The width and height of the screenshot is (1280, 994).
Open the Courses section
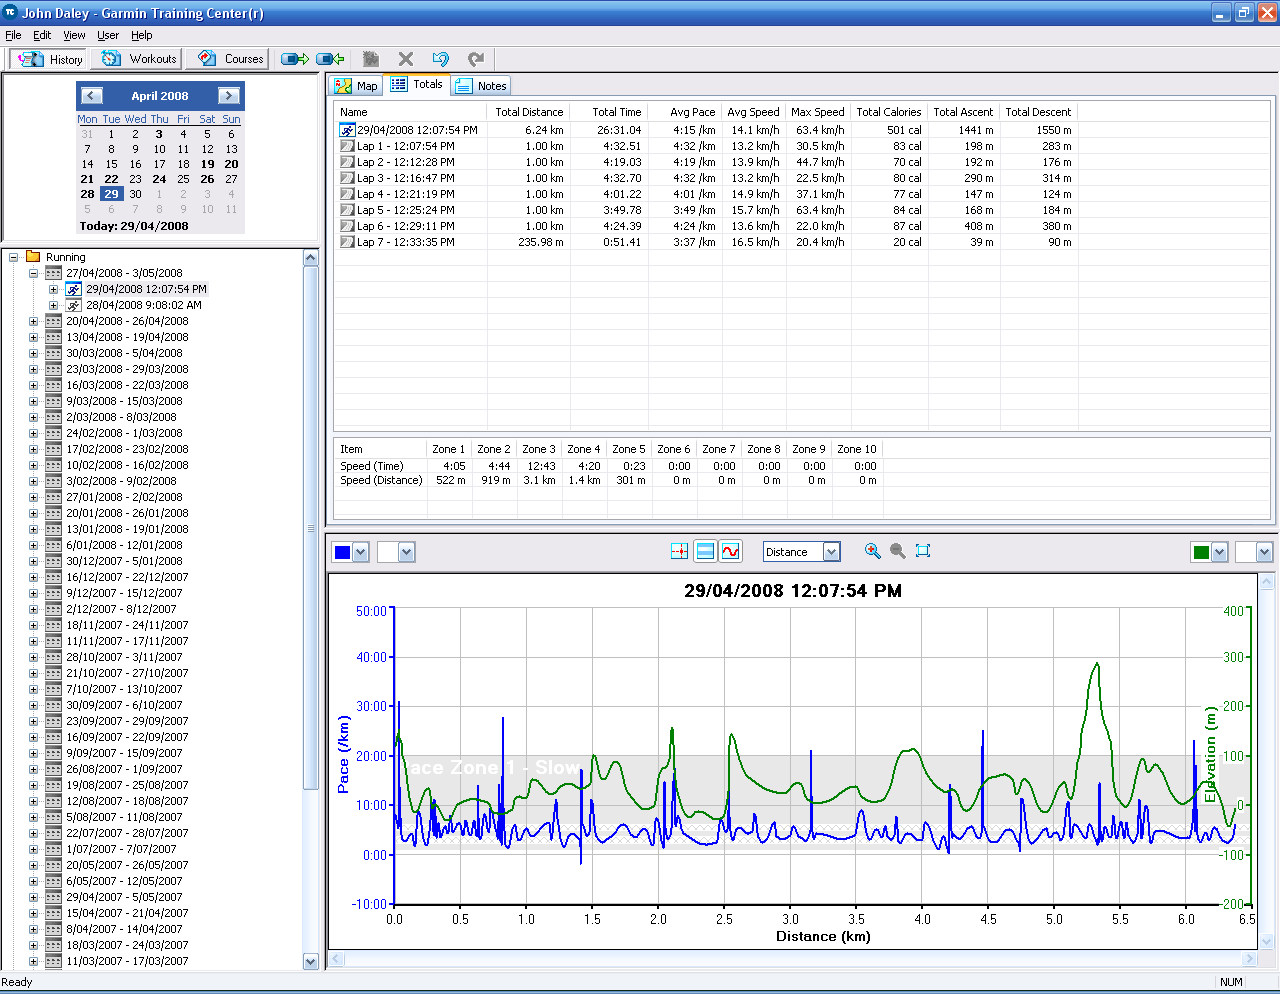(232, 59)
